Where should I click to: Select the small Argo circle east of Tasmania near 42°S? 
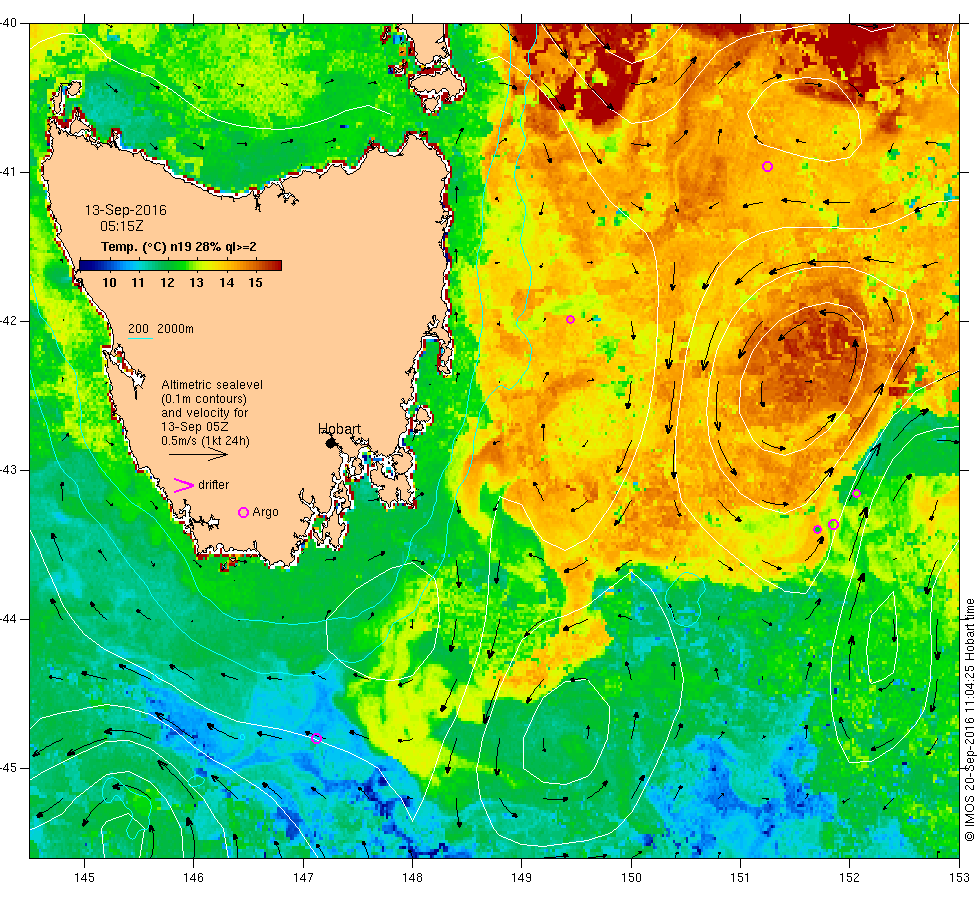[x=570, y=319]
